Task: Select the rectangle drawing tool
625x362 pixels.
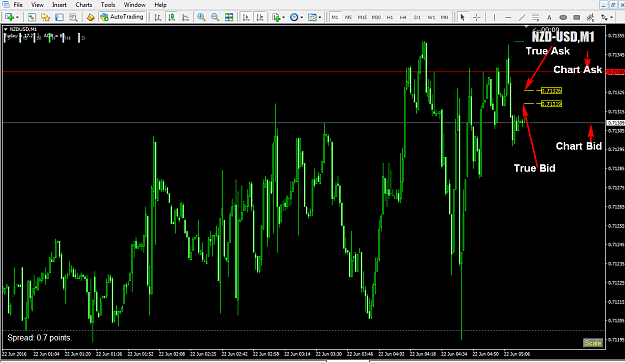Action: [576, 17]
